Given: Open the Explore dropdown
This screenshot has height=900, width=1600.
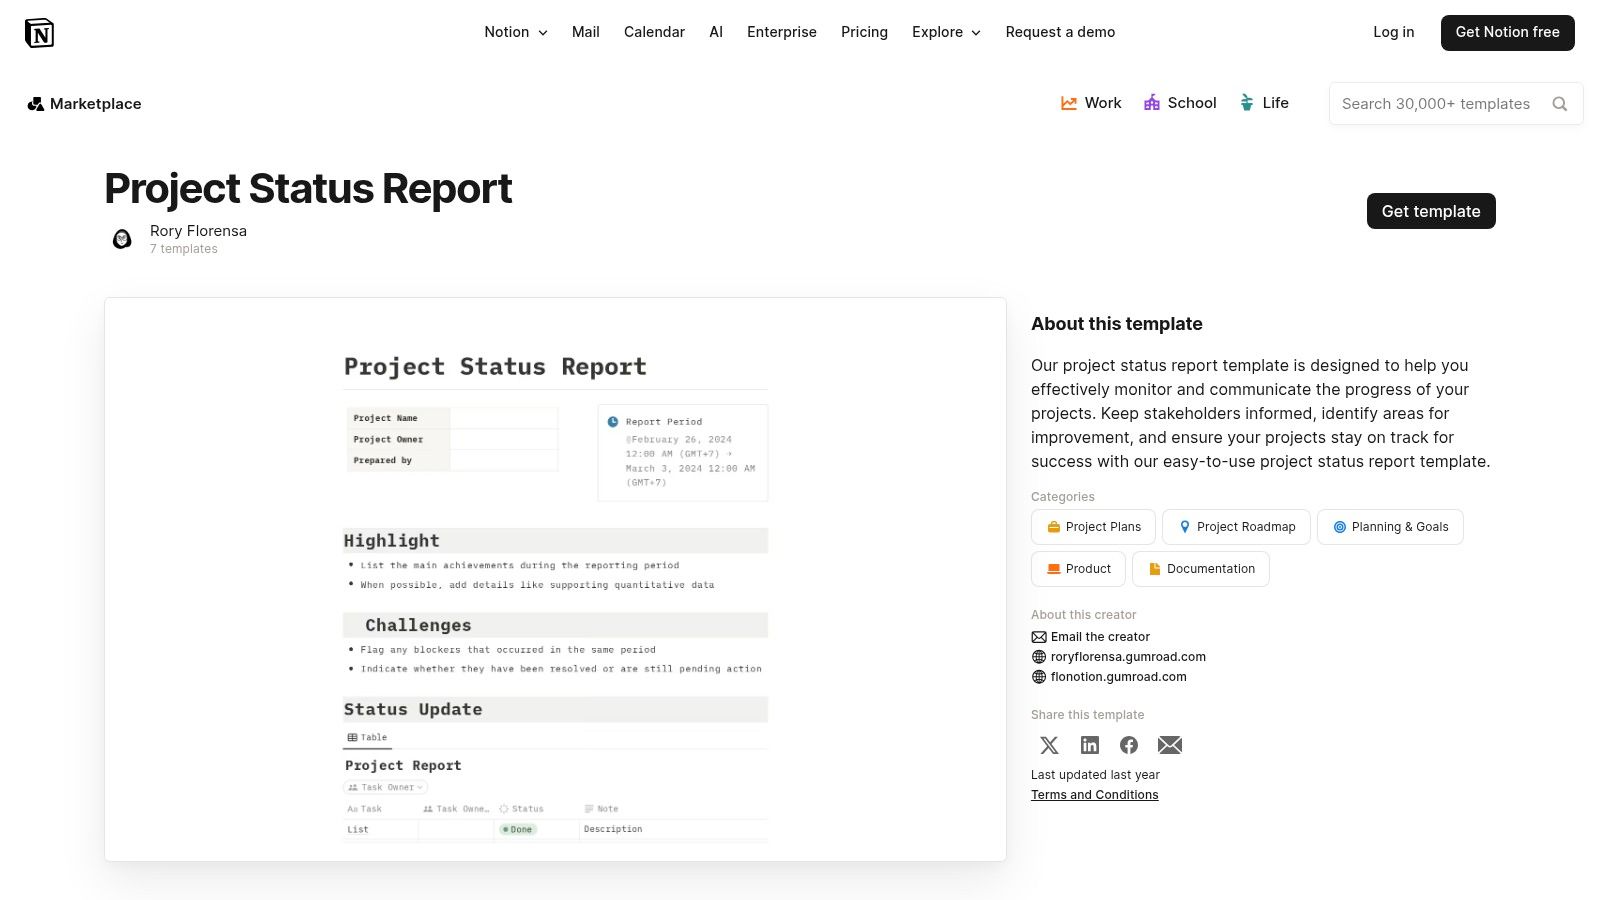Looking at the screenshot, I should coord(945,32).
